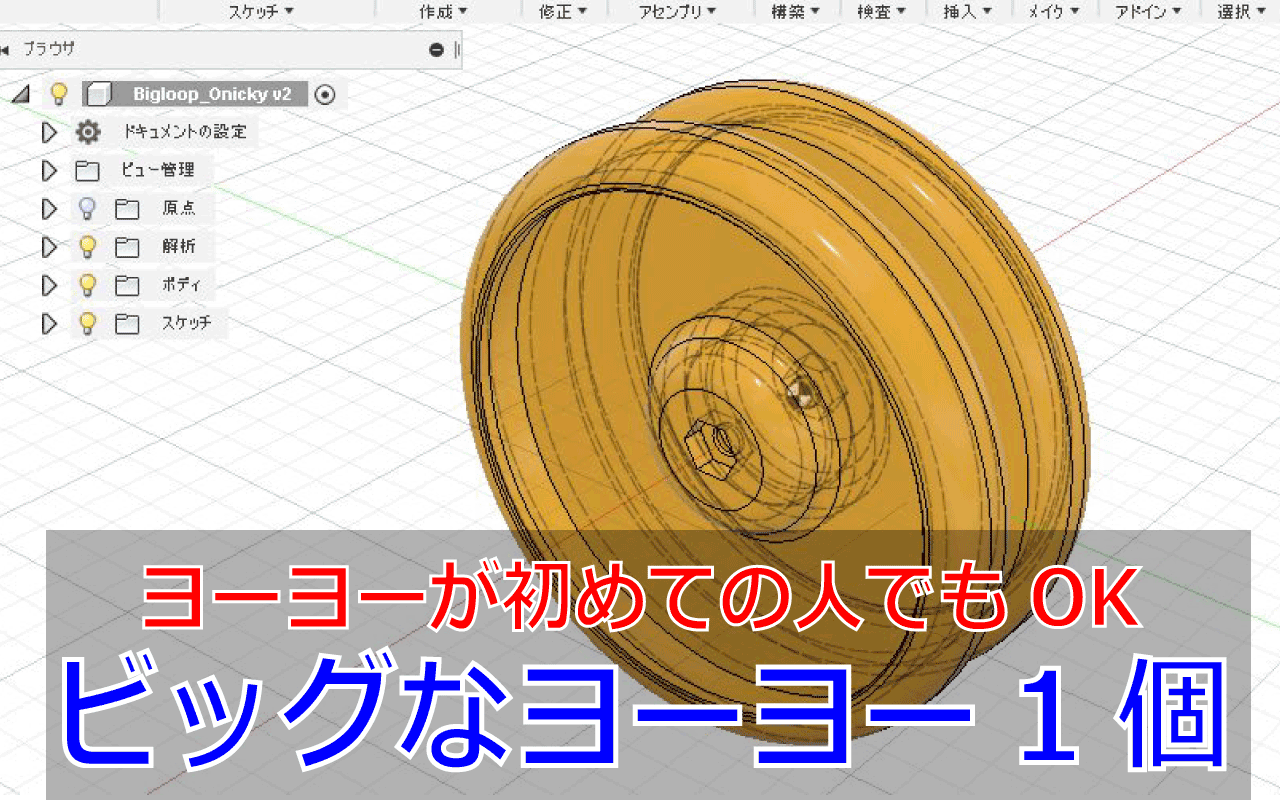The height and width of the screenshot is (800, 1280).
Task: Hide the ボディ folder via lightbulb
Action: (87, 285)
